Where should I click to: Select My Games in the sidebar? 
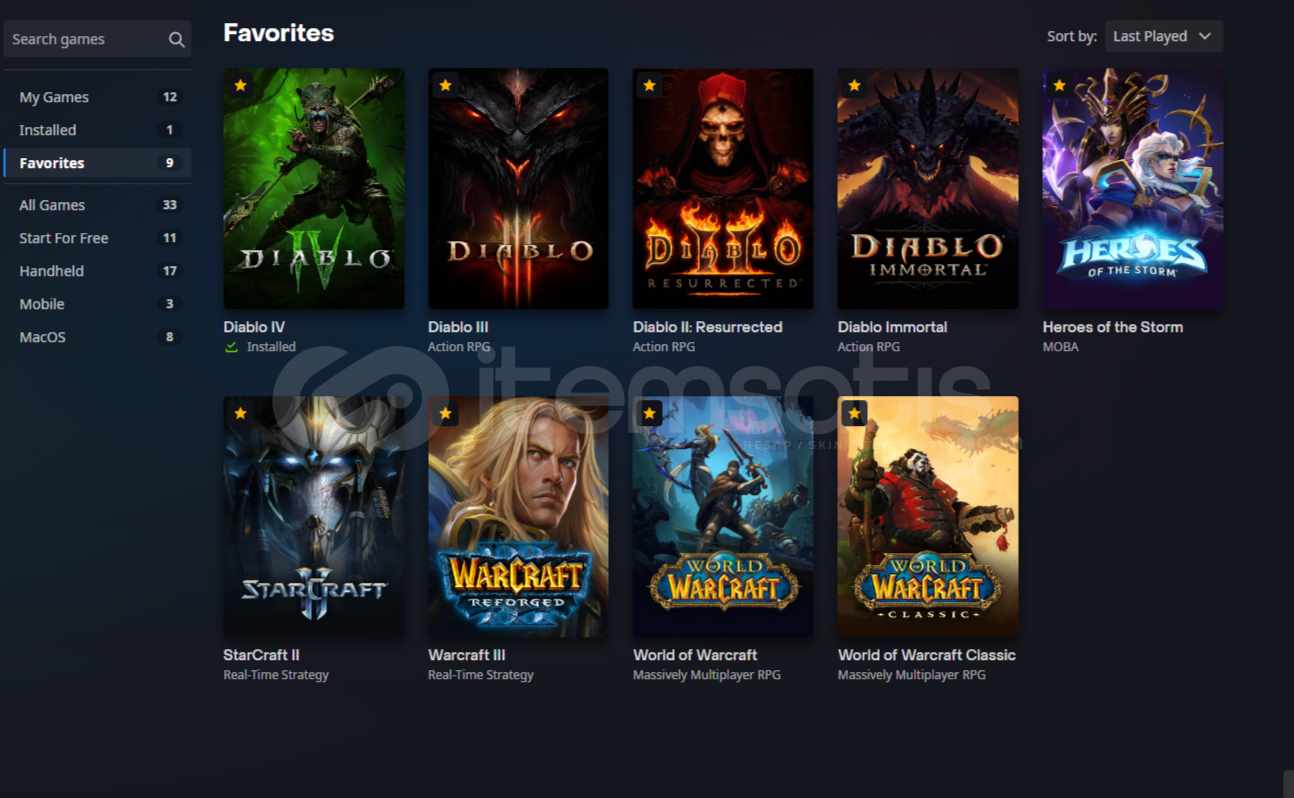click(98, 97)
